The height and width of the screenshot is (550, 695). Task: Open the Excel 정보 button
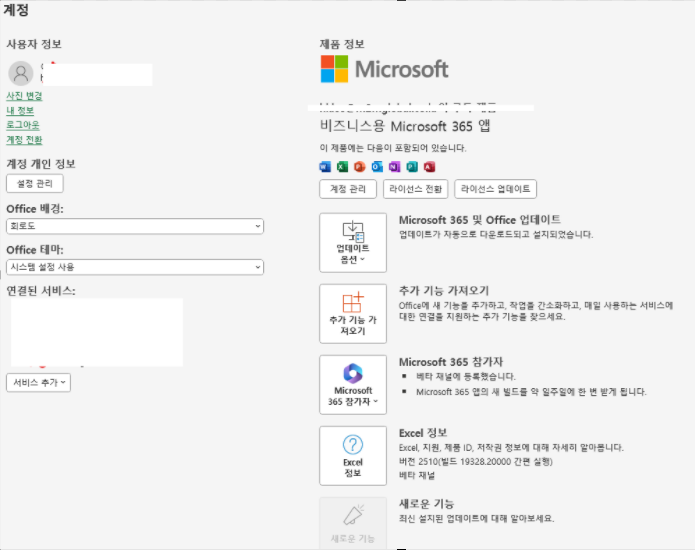click(353, 456)
